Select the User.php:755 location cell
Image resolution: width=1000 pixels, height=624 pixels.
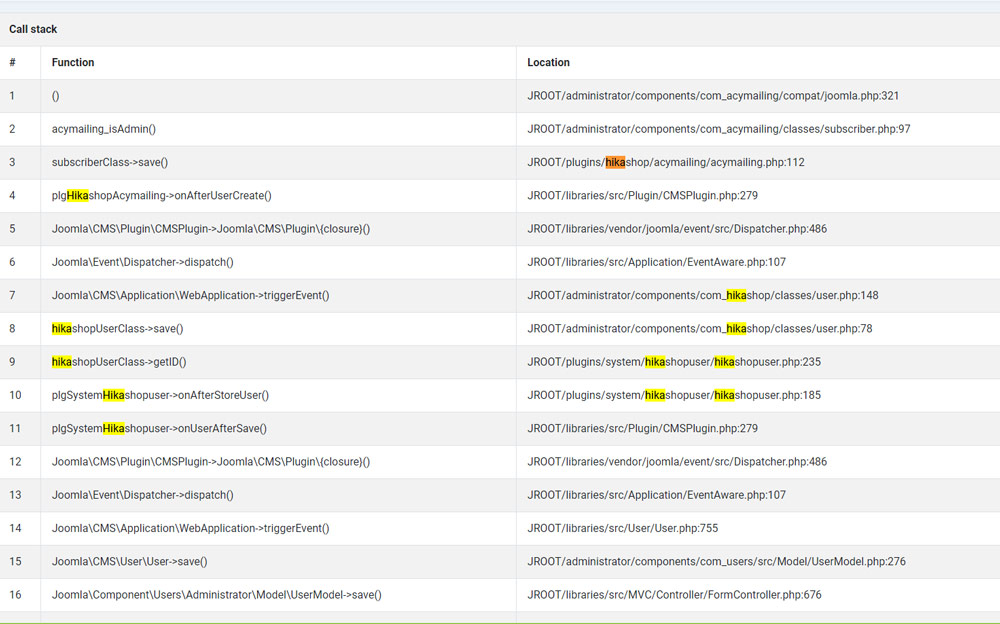[622, 528]
